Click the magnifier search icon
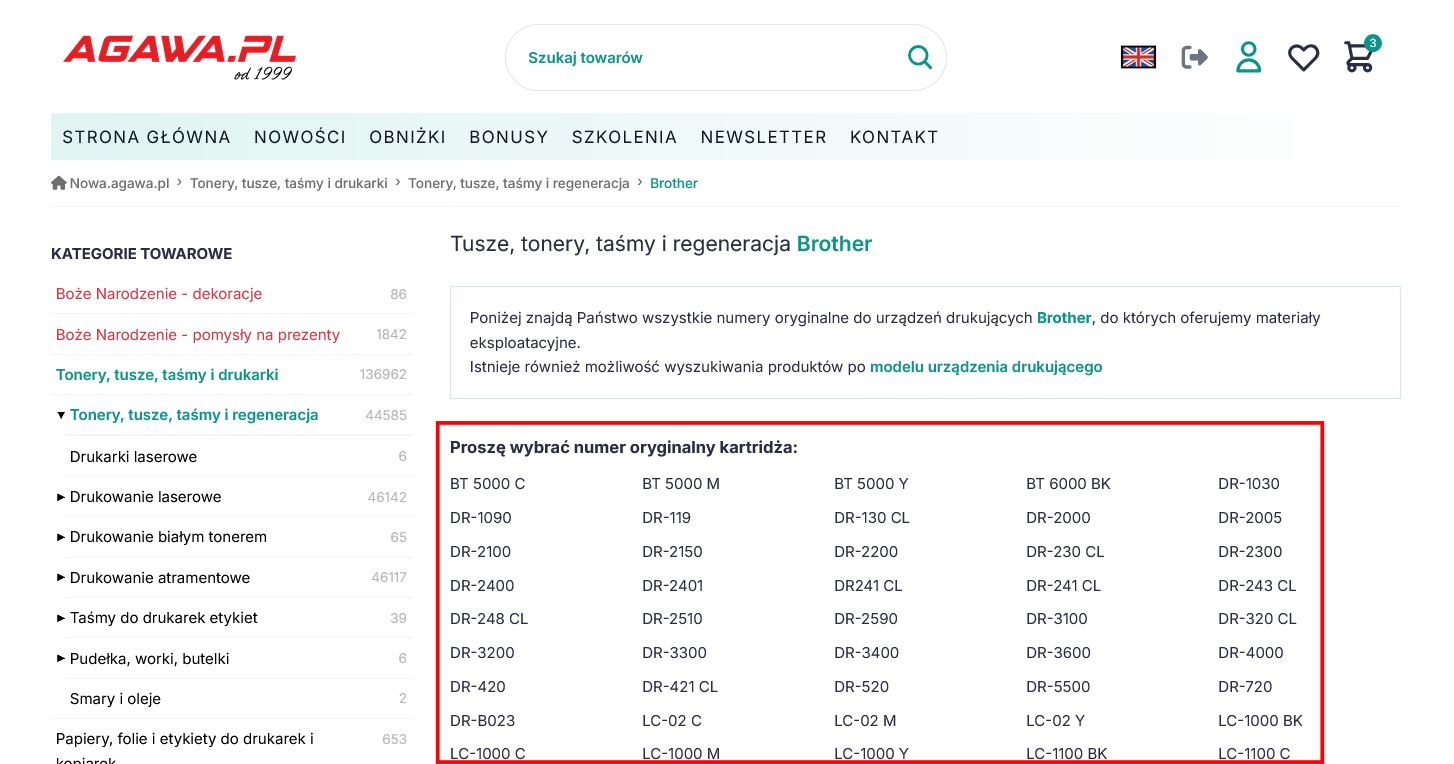 (919, 57)
